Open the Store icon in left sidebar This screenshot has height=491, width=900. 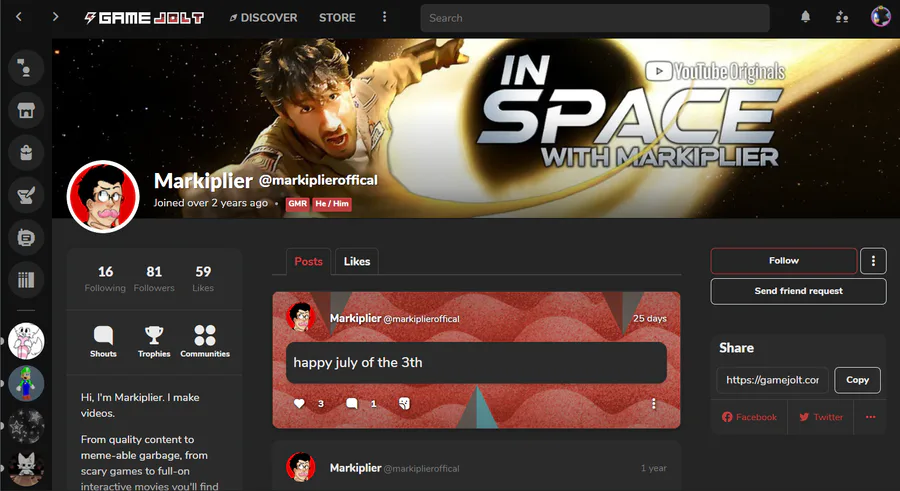[x=26, y=110]
